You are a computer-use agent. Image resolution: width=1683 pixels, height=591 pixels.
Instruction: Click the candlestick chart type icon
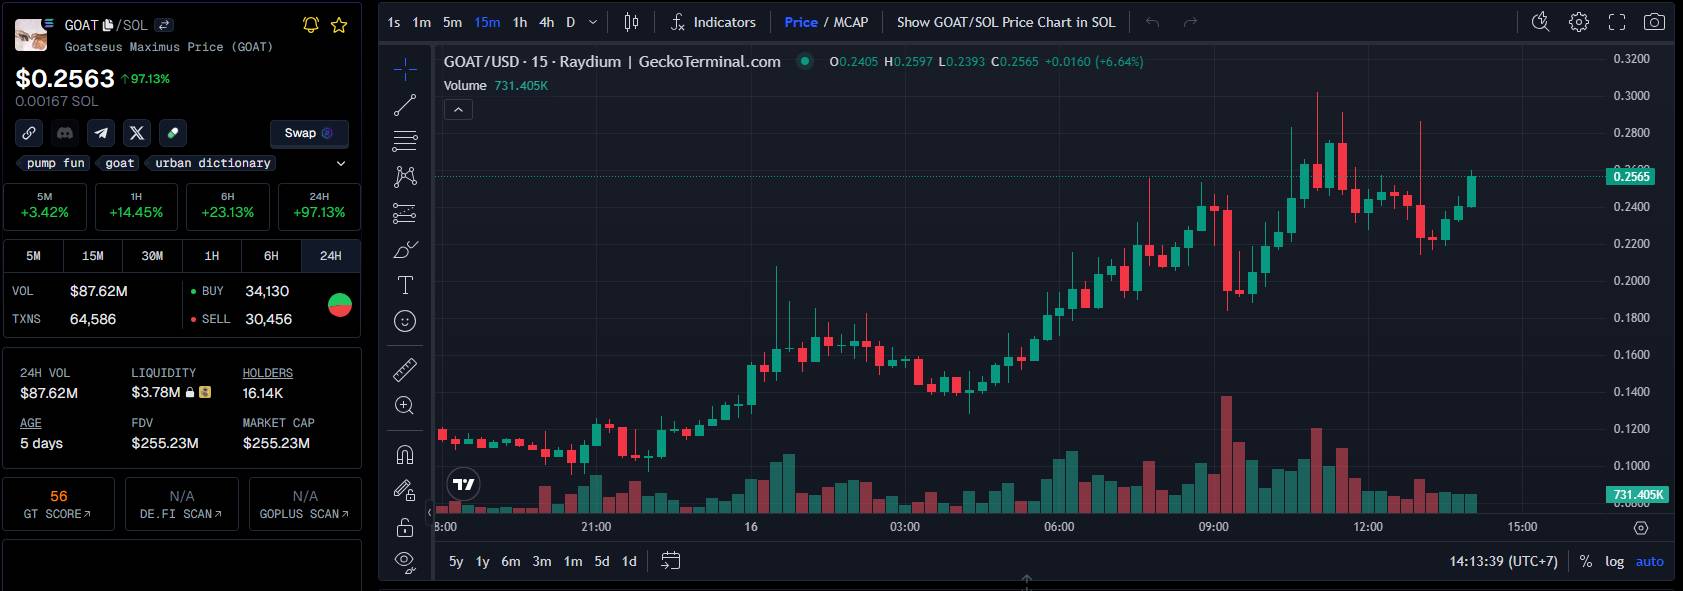click(631, 22)
